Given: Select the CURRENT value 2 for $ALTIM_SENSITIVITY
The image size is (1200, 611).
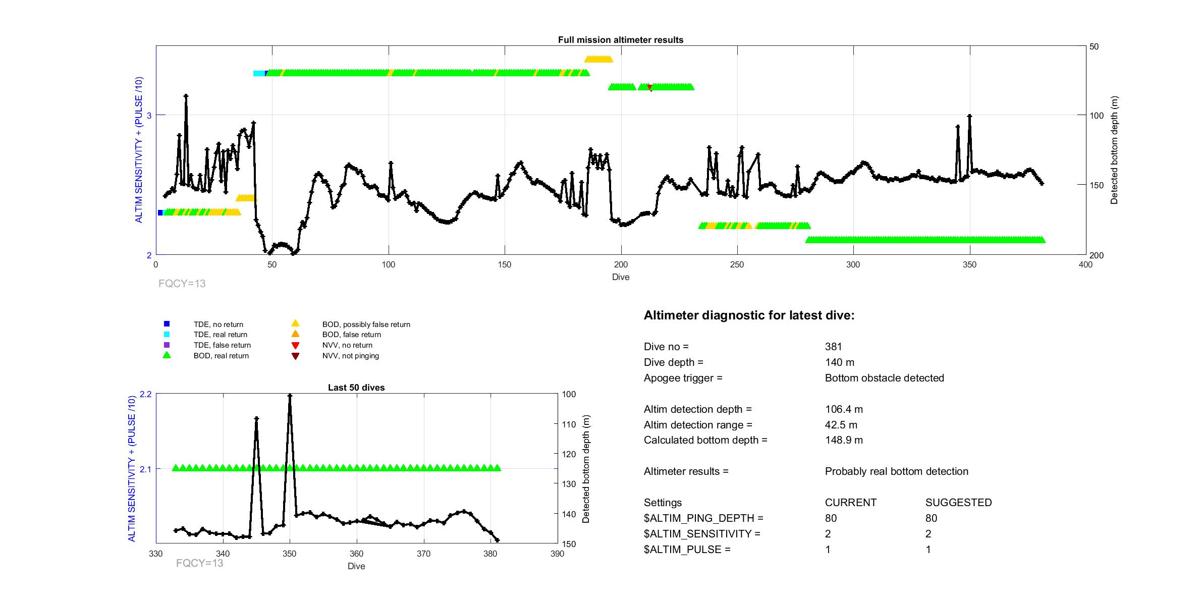Looking at the screenshot, I should (x=828, y=534).
